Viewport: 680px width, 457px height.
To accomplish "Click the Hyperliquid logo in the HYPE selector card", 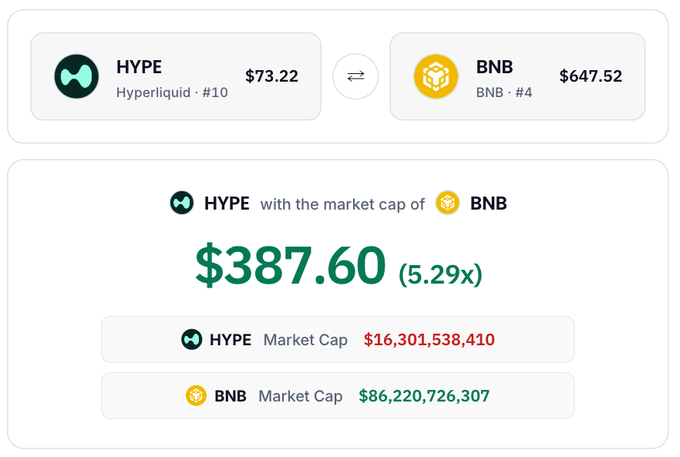I will tap(76, 76).
